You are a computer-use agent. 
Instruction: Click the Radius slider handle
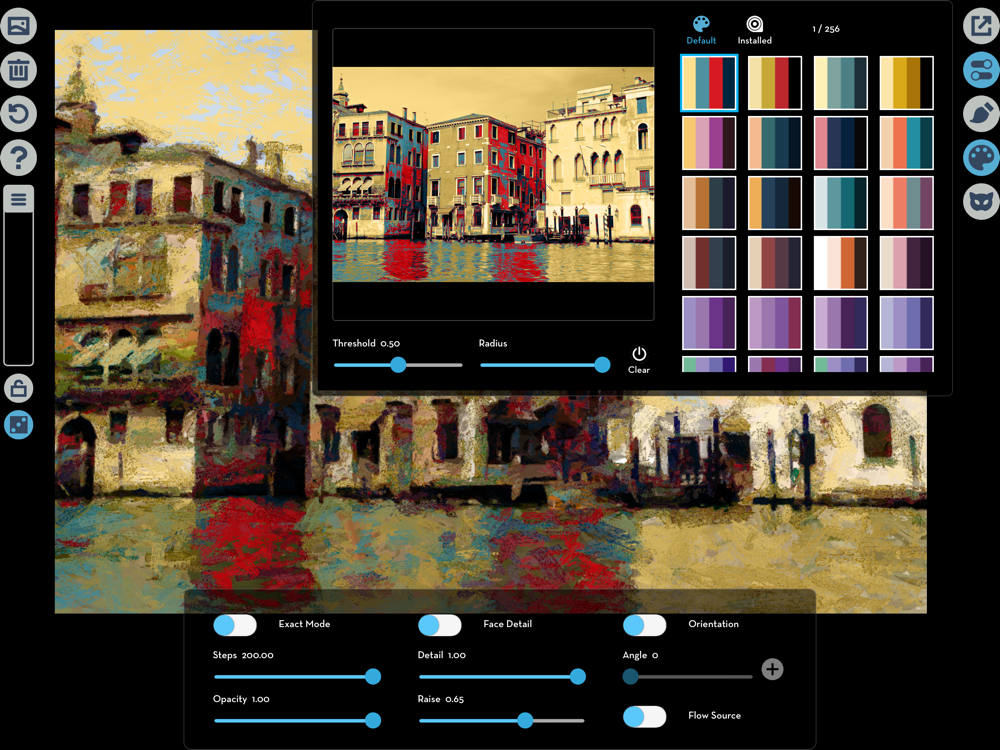[602, 365]
